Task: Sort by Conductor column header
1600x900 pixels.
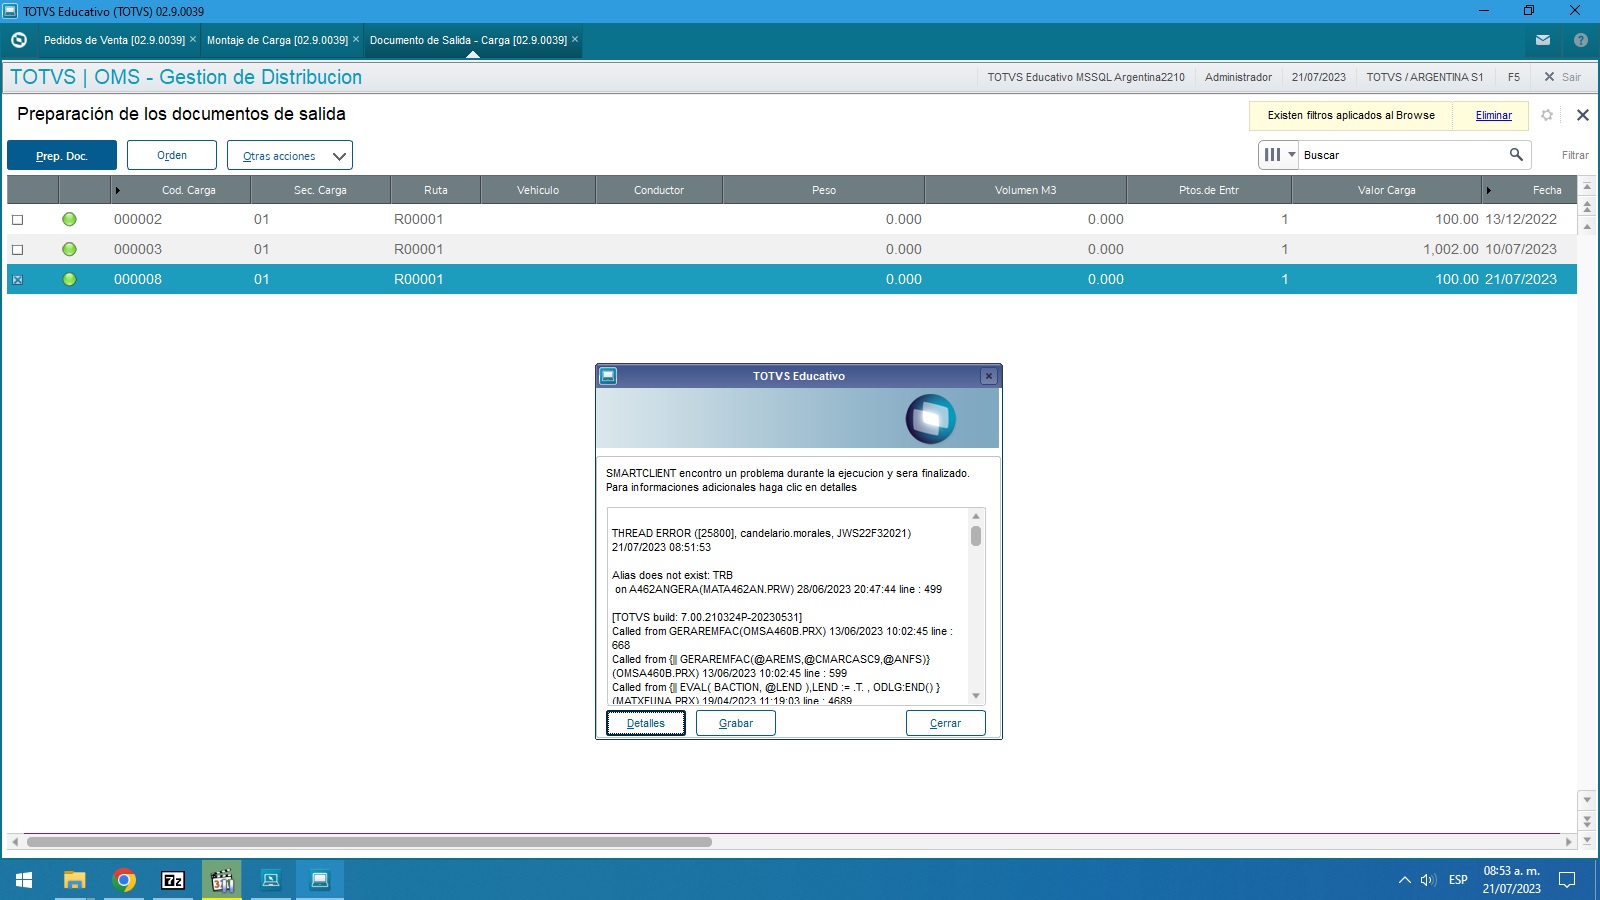Action: tap(659, 190)
